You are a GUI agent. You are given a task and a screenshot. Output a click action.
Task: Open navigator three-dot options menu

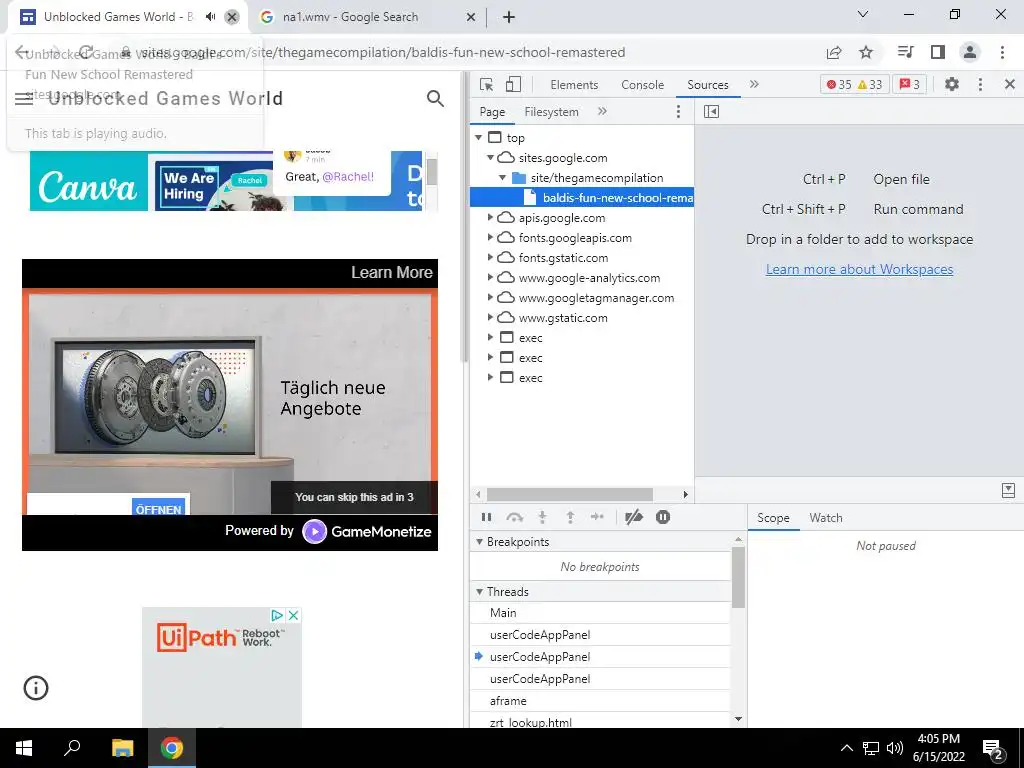(x=679, y=112)
